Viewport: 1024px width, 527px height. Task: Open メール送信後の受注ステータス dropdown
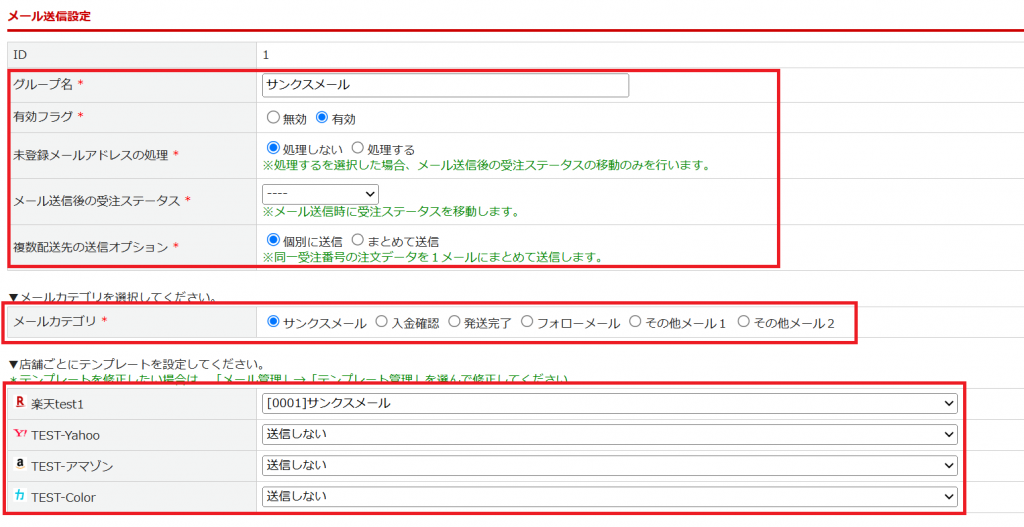tap(320, 194)
